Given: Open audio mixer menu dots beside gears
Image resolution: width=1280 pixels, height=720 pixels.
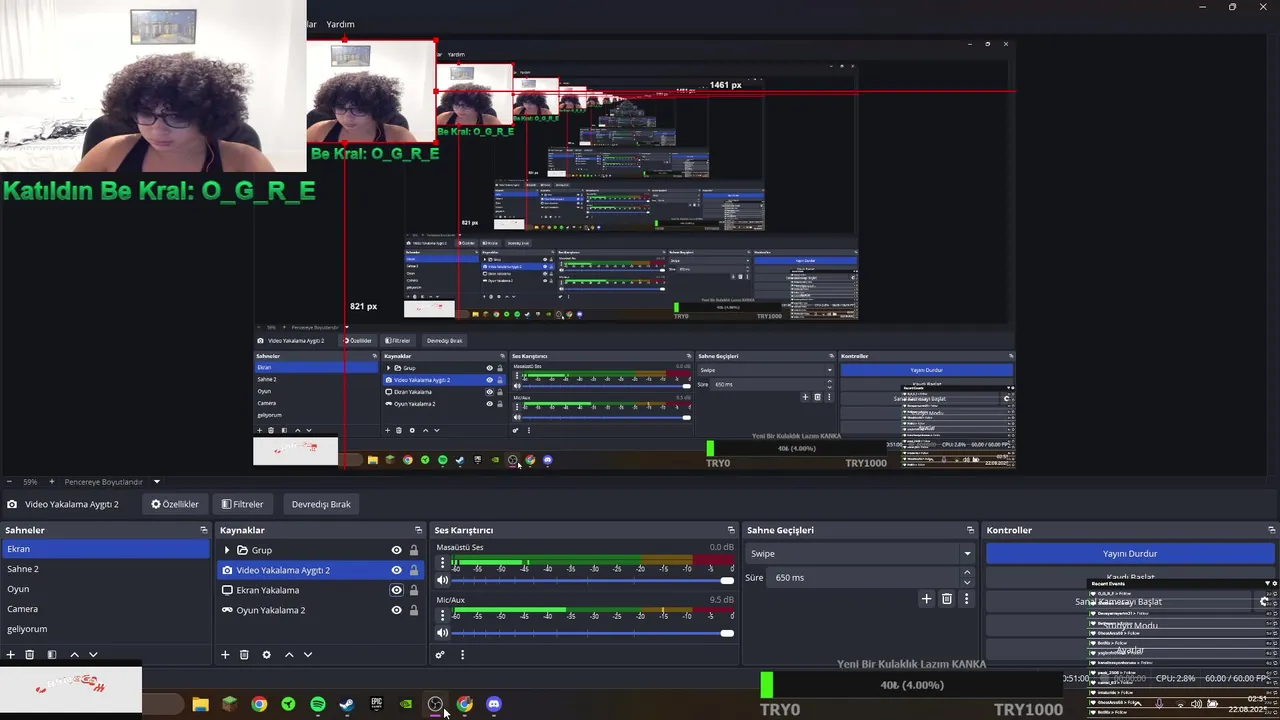Looking at the screenshot, I should 462,654.
